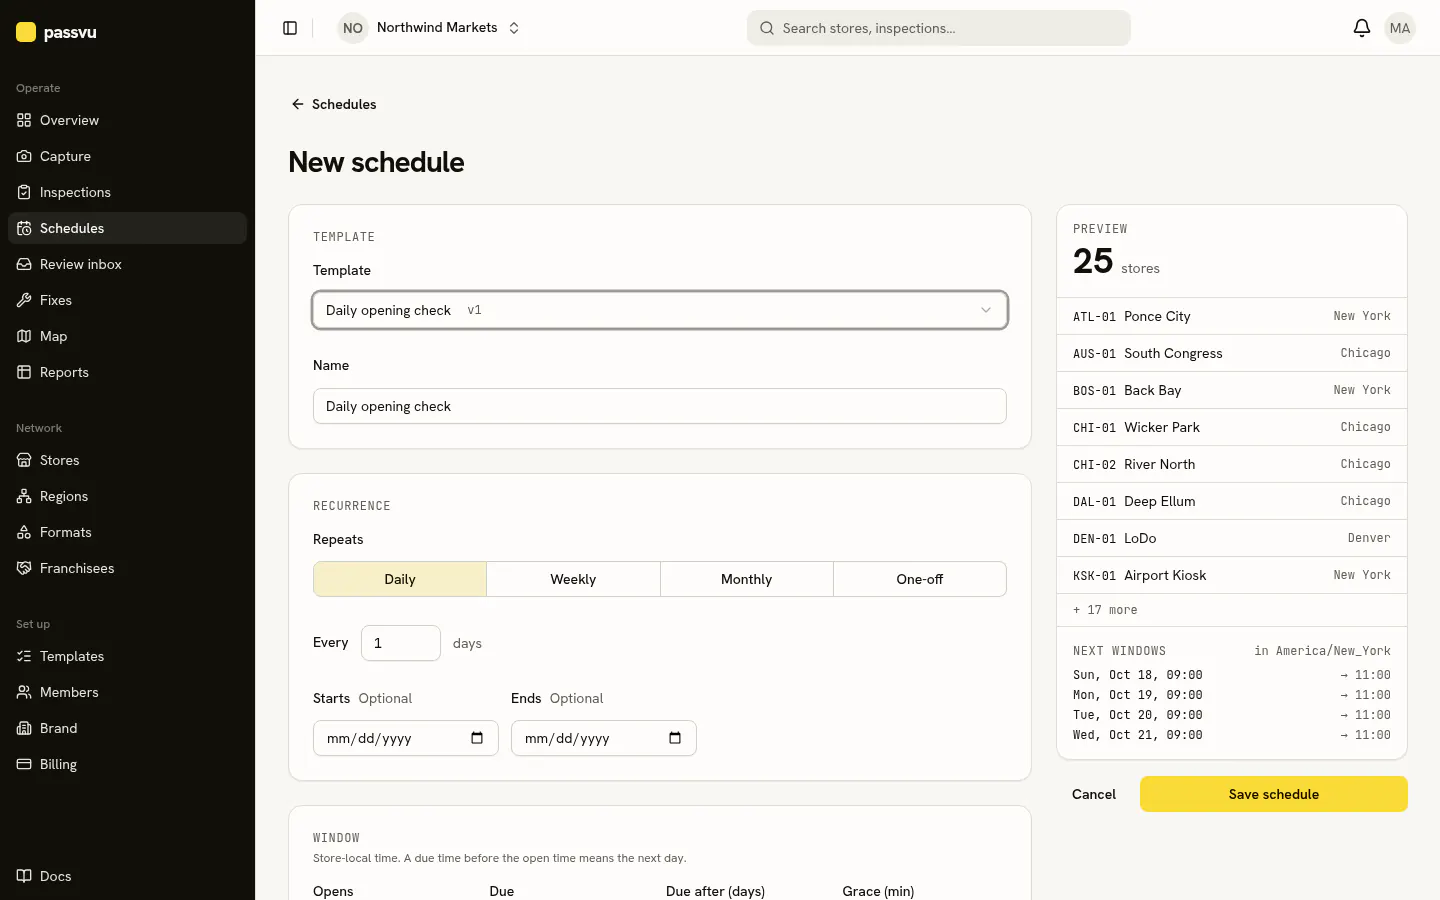Open Templates setup page

(127, 656)
